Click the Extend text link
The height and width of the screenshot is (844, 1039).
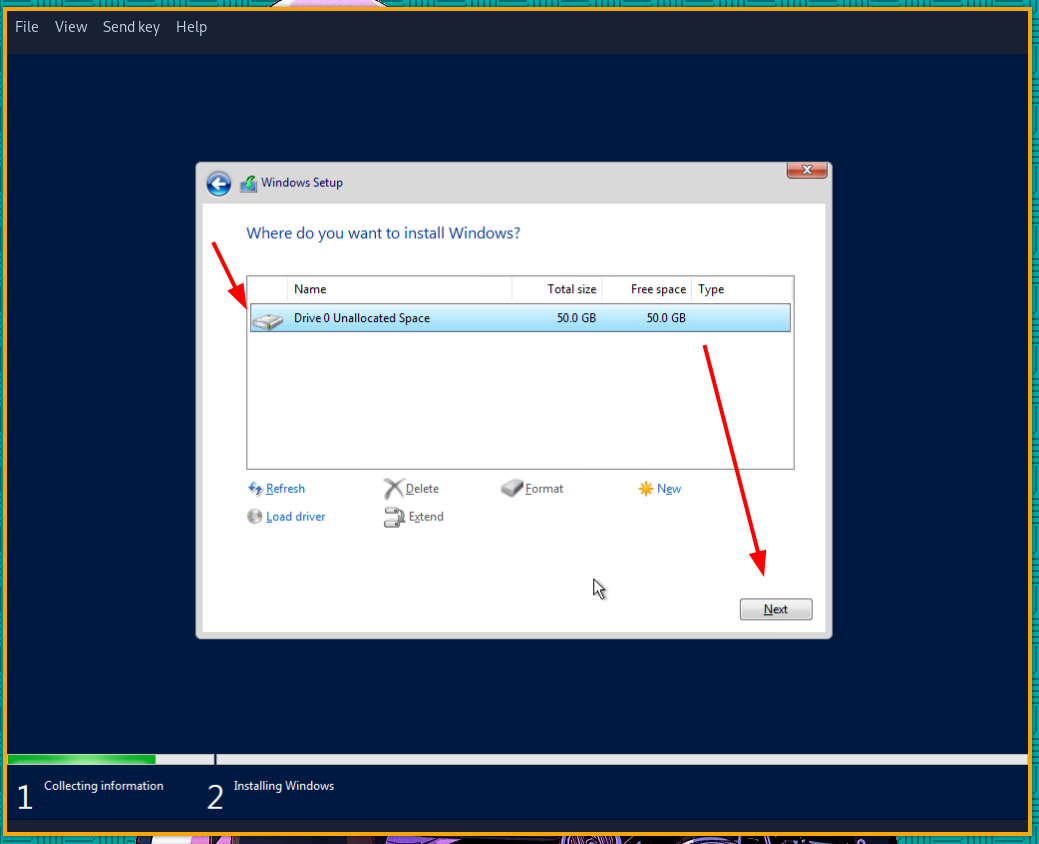point(426,517)
